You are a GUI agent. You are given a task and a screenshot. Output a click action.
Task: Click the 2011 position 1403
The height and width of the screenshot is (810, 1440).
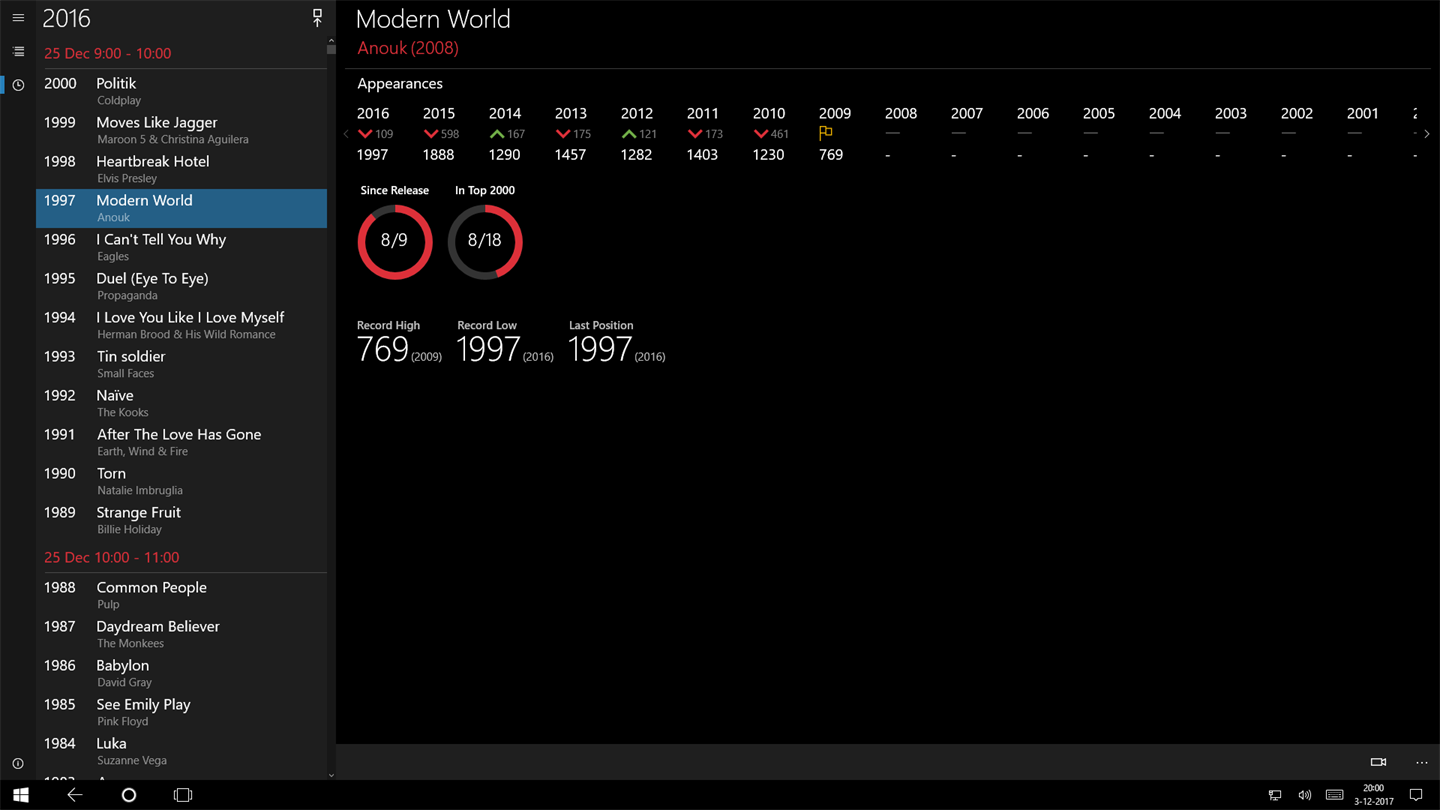(703, 155)
